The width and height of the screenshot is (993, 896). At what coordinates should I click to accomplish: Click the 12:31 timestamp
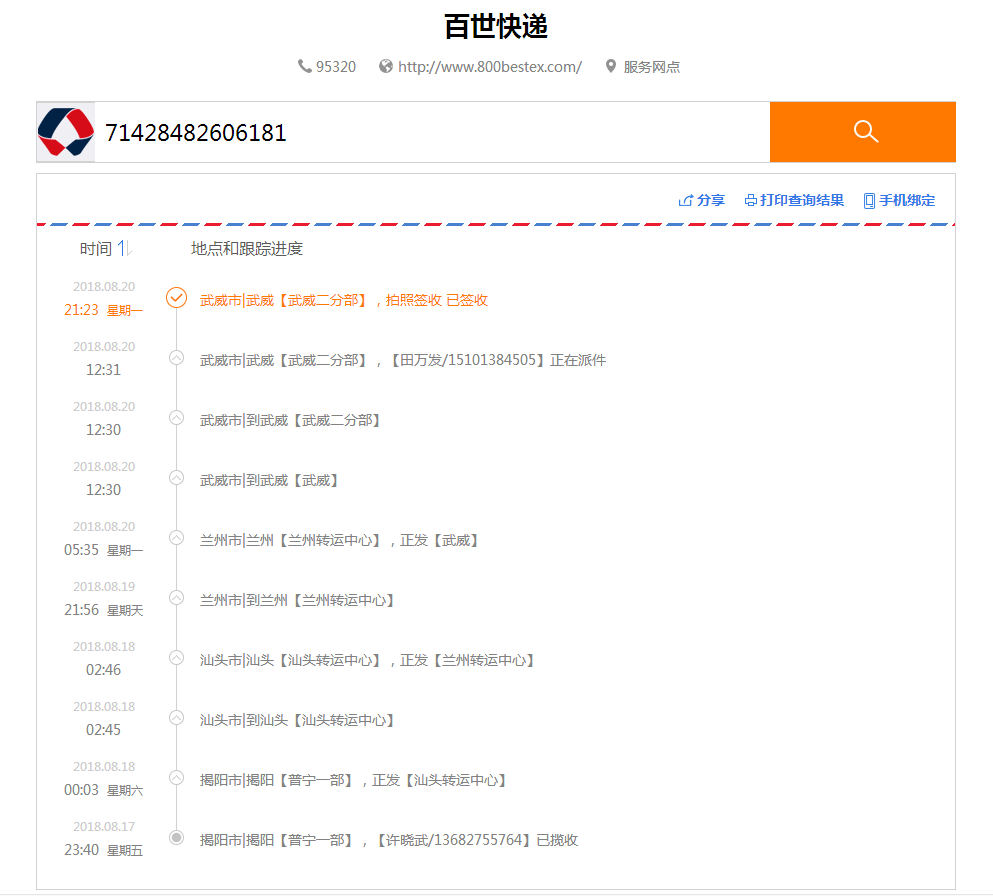tap(103, 370)
